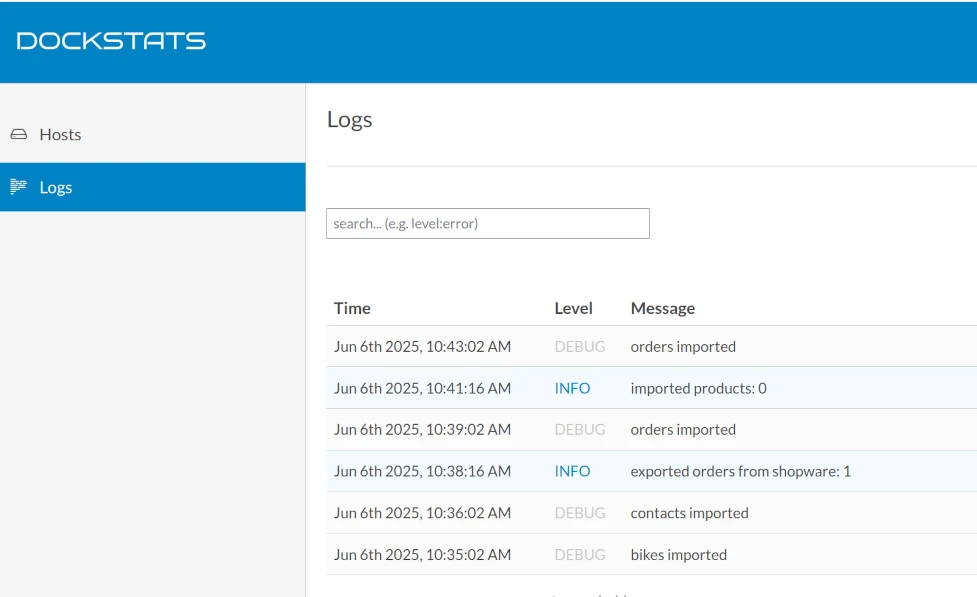Click DEBUG level in 10:43:02 row
This screenshot has height=597, width=977.
[579, 346]
